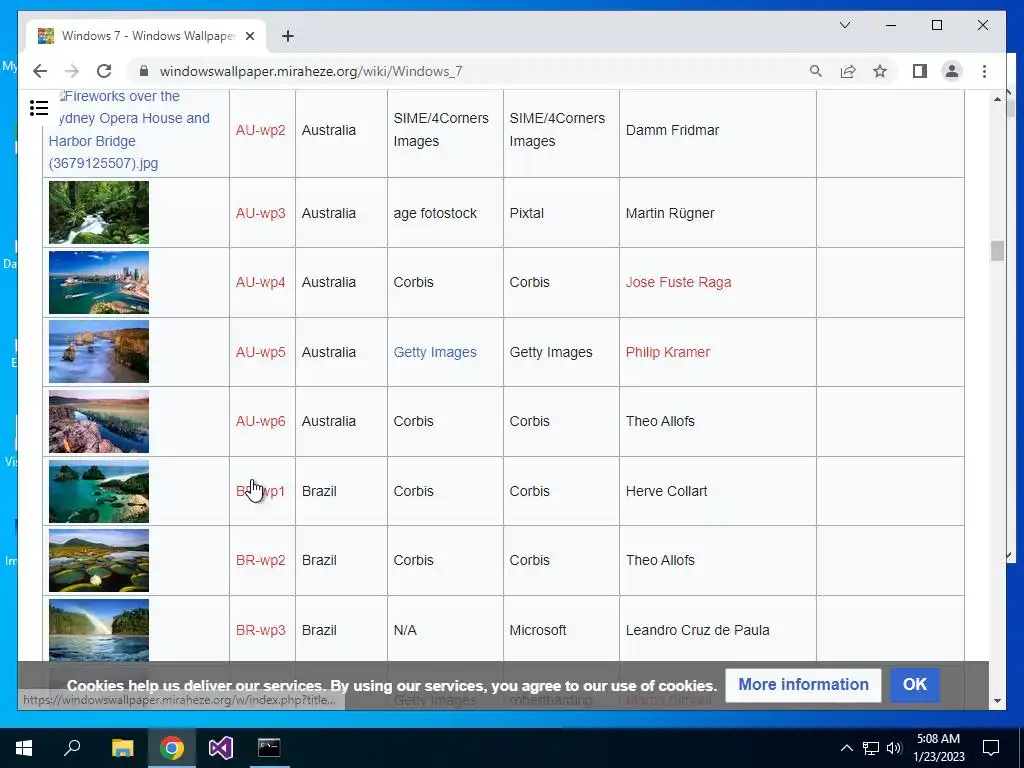The height and width of the screenshot is (768, 1024).
Task: Open the Windows Start menu
Action: (24, 748)
